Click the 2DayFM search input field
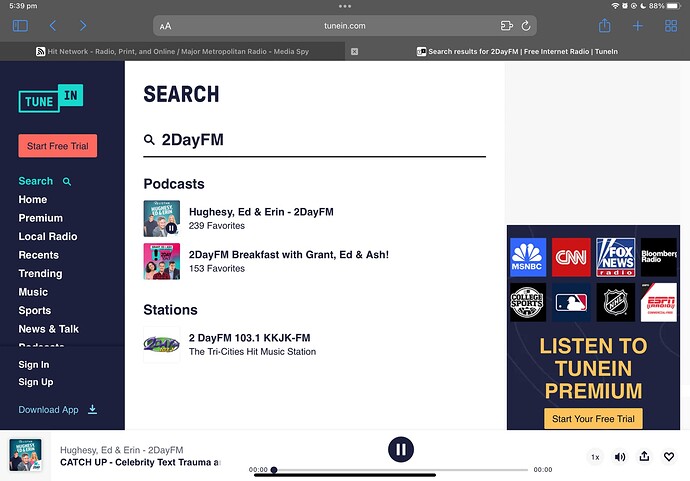 click(x=315, y=140)
